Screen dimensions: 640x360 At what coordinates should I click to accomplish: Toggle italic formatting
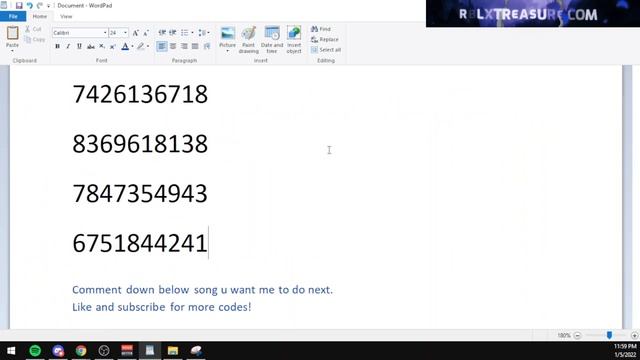tap(68, 47)
